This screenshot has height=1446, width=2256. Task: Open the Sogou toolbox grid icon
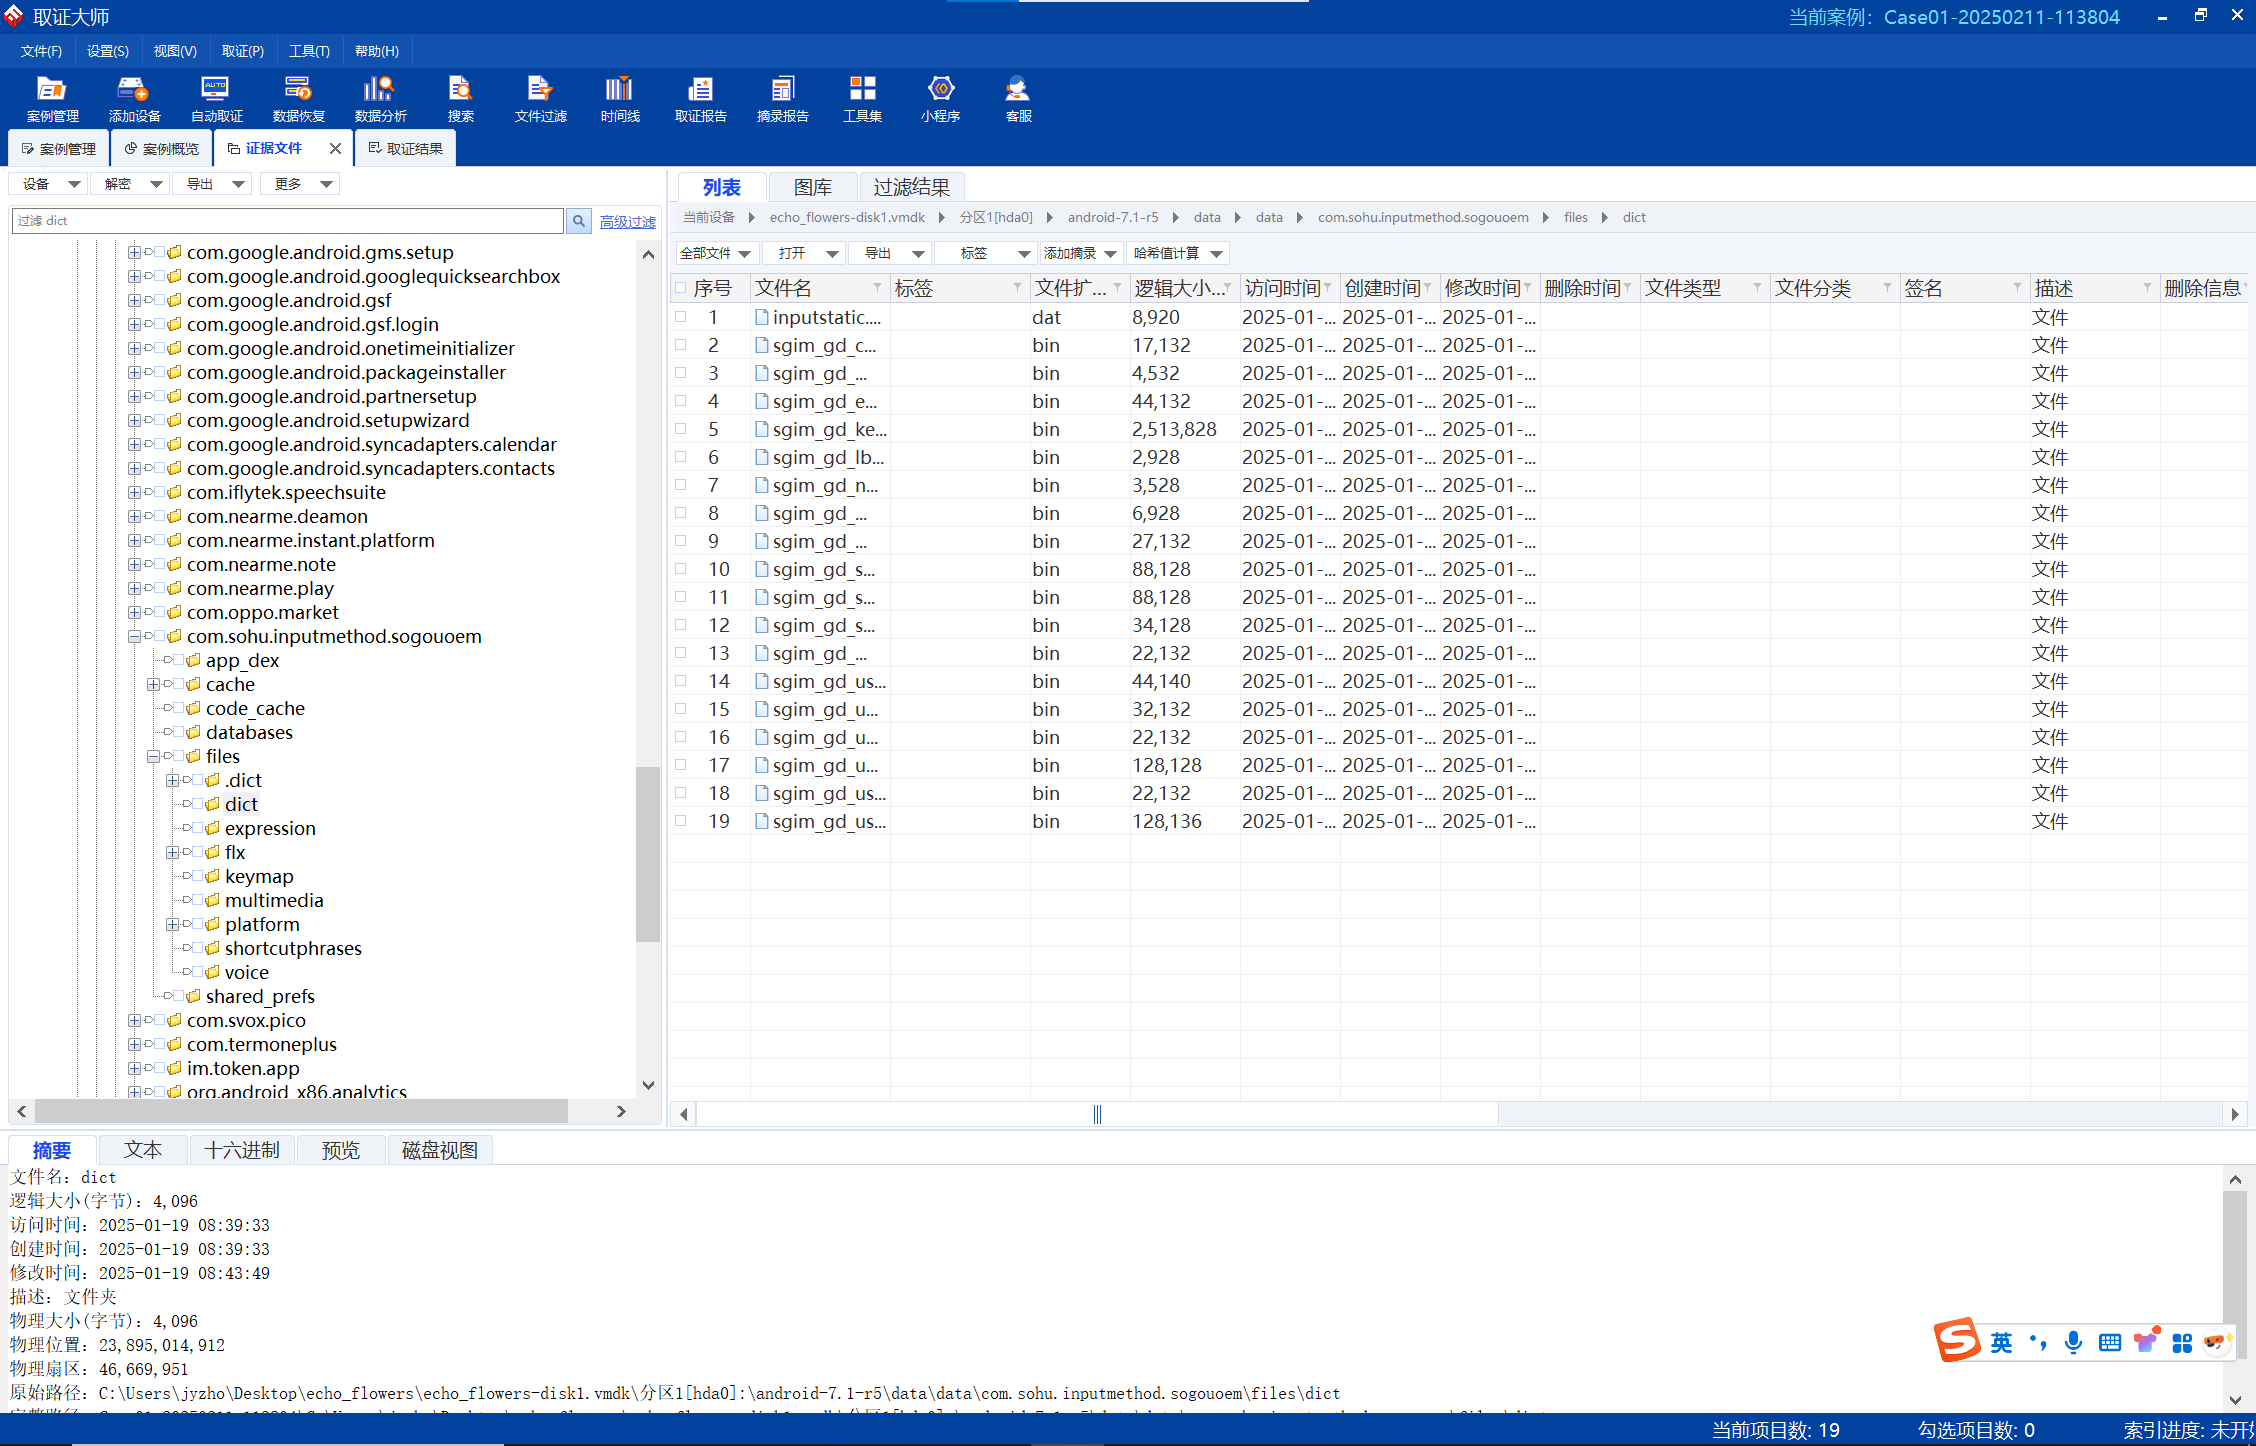coord(2182,1342)
